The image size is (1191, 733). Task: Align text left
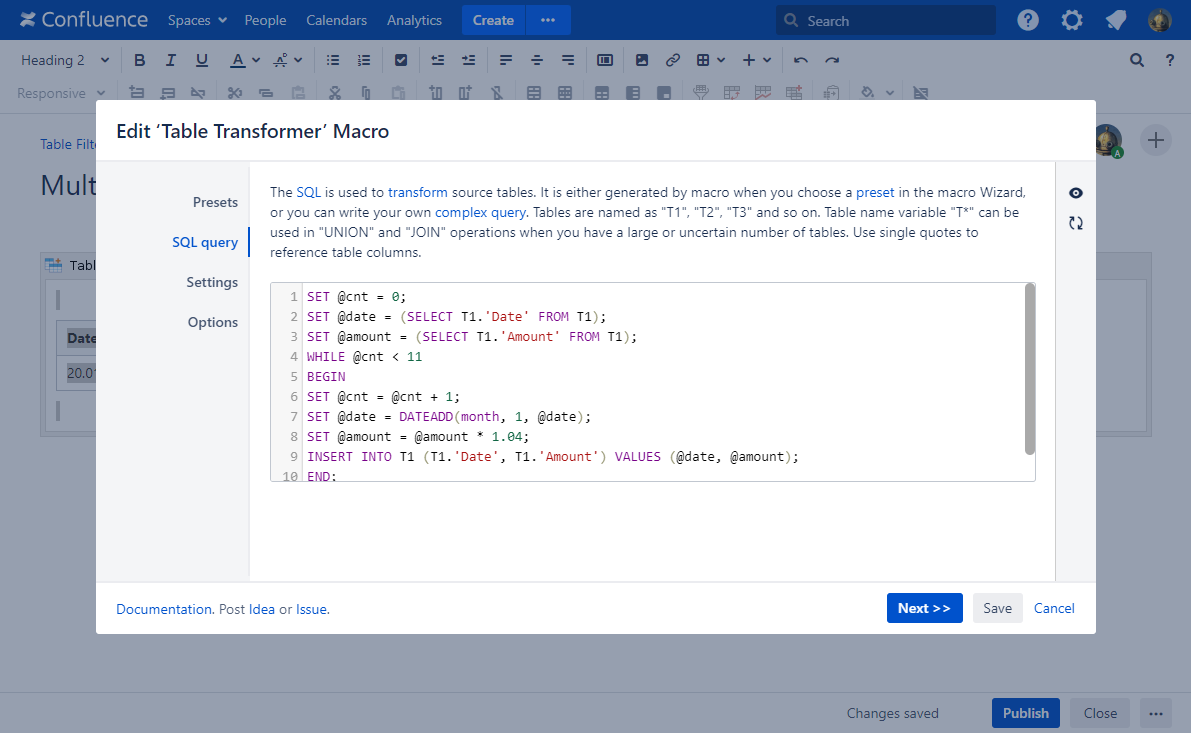[506, 60]
